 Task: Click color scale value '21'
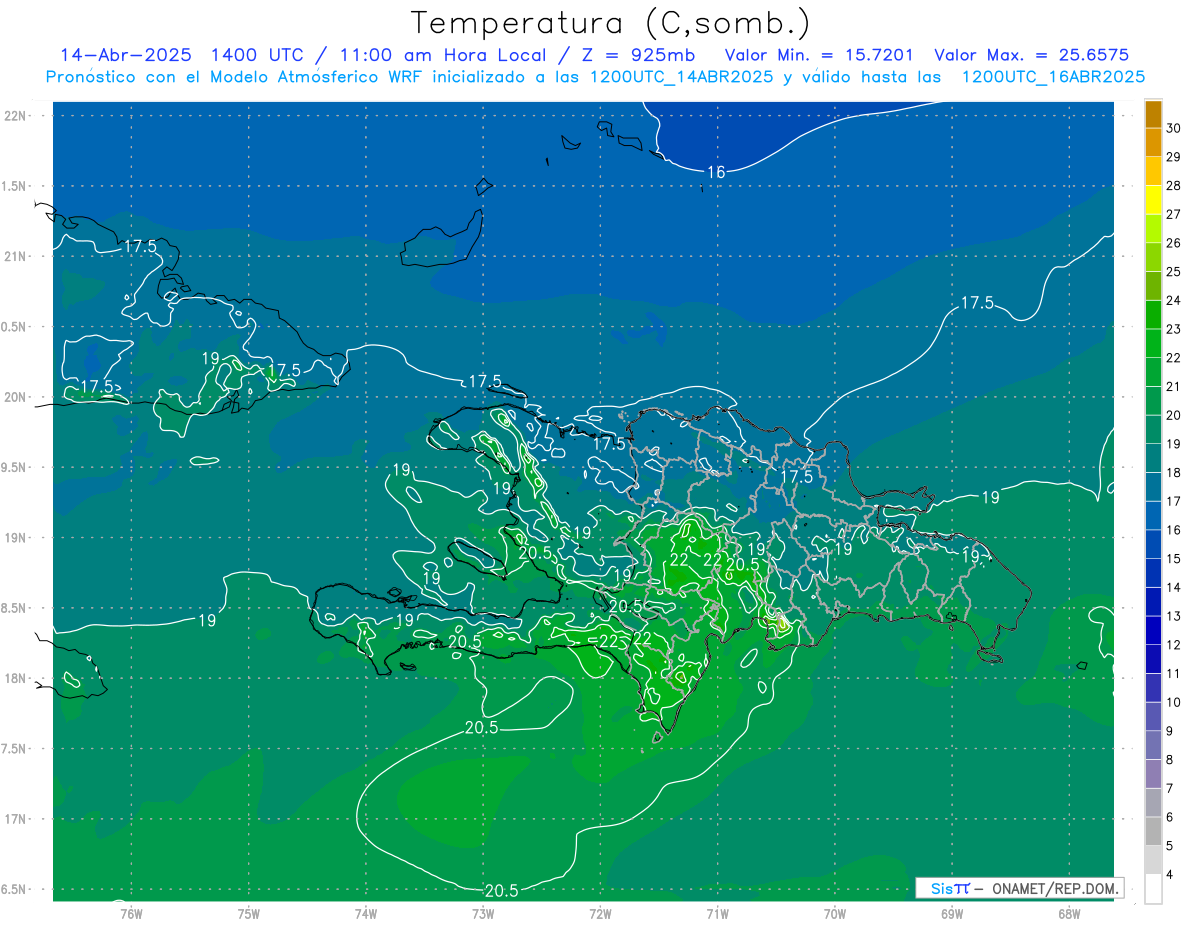(1174, 386)
